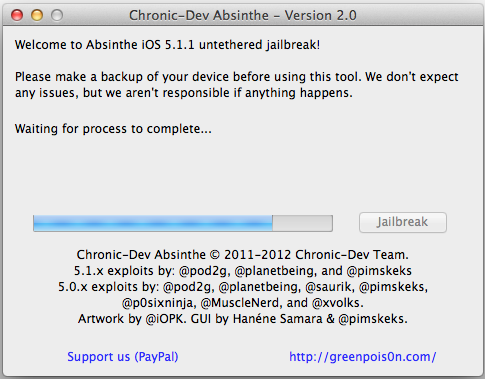
Task: Click the Chronic-Dev Absinthe Version 2.0 title
Action: coord(243,15)
